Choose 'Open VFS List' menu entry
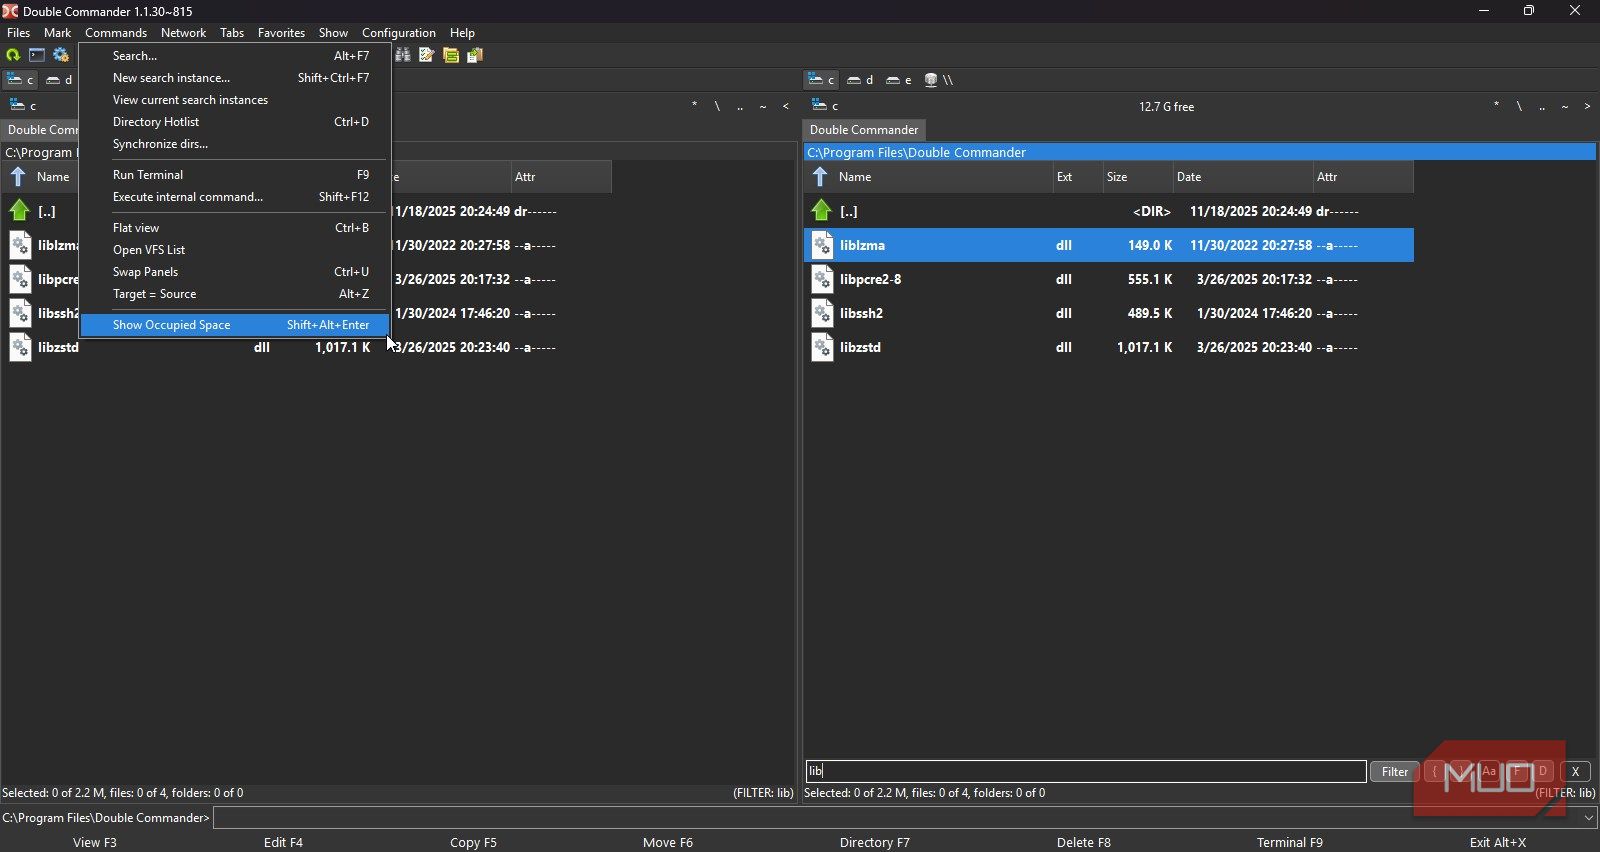The image size is (1600, 852). click(234, 250)
